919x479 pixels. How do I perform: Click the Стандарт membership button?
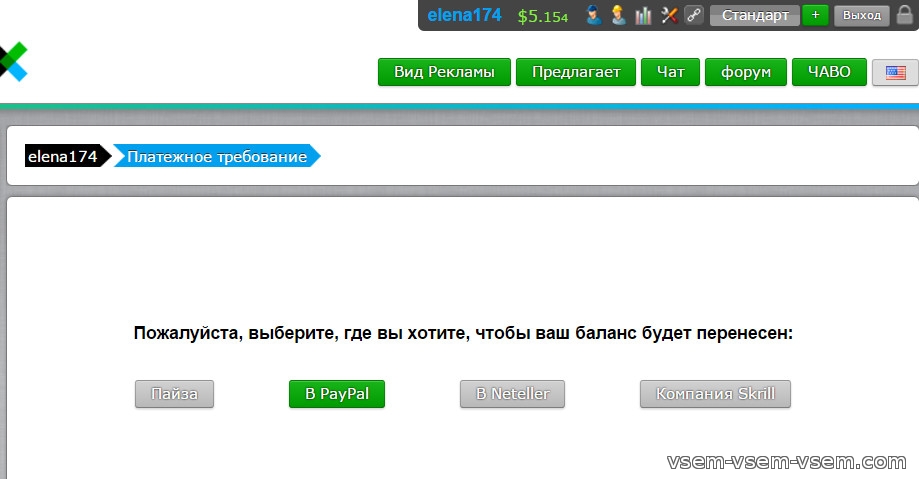click(x=755, y=15)
